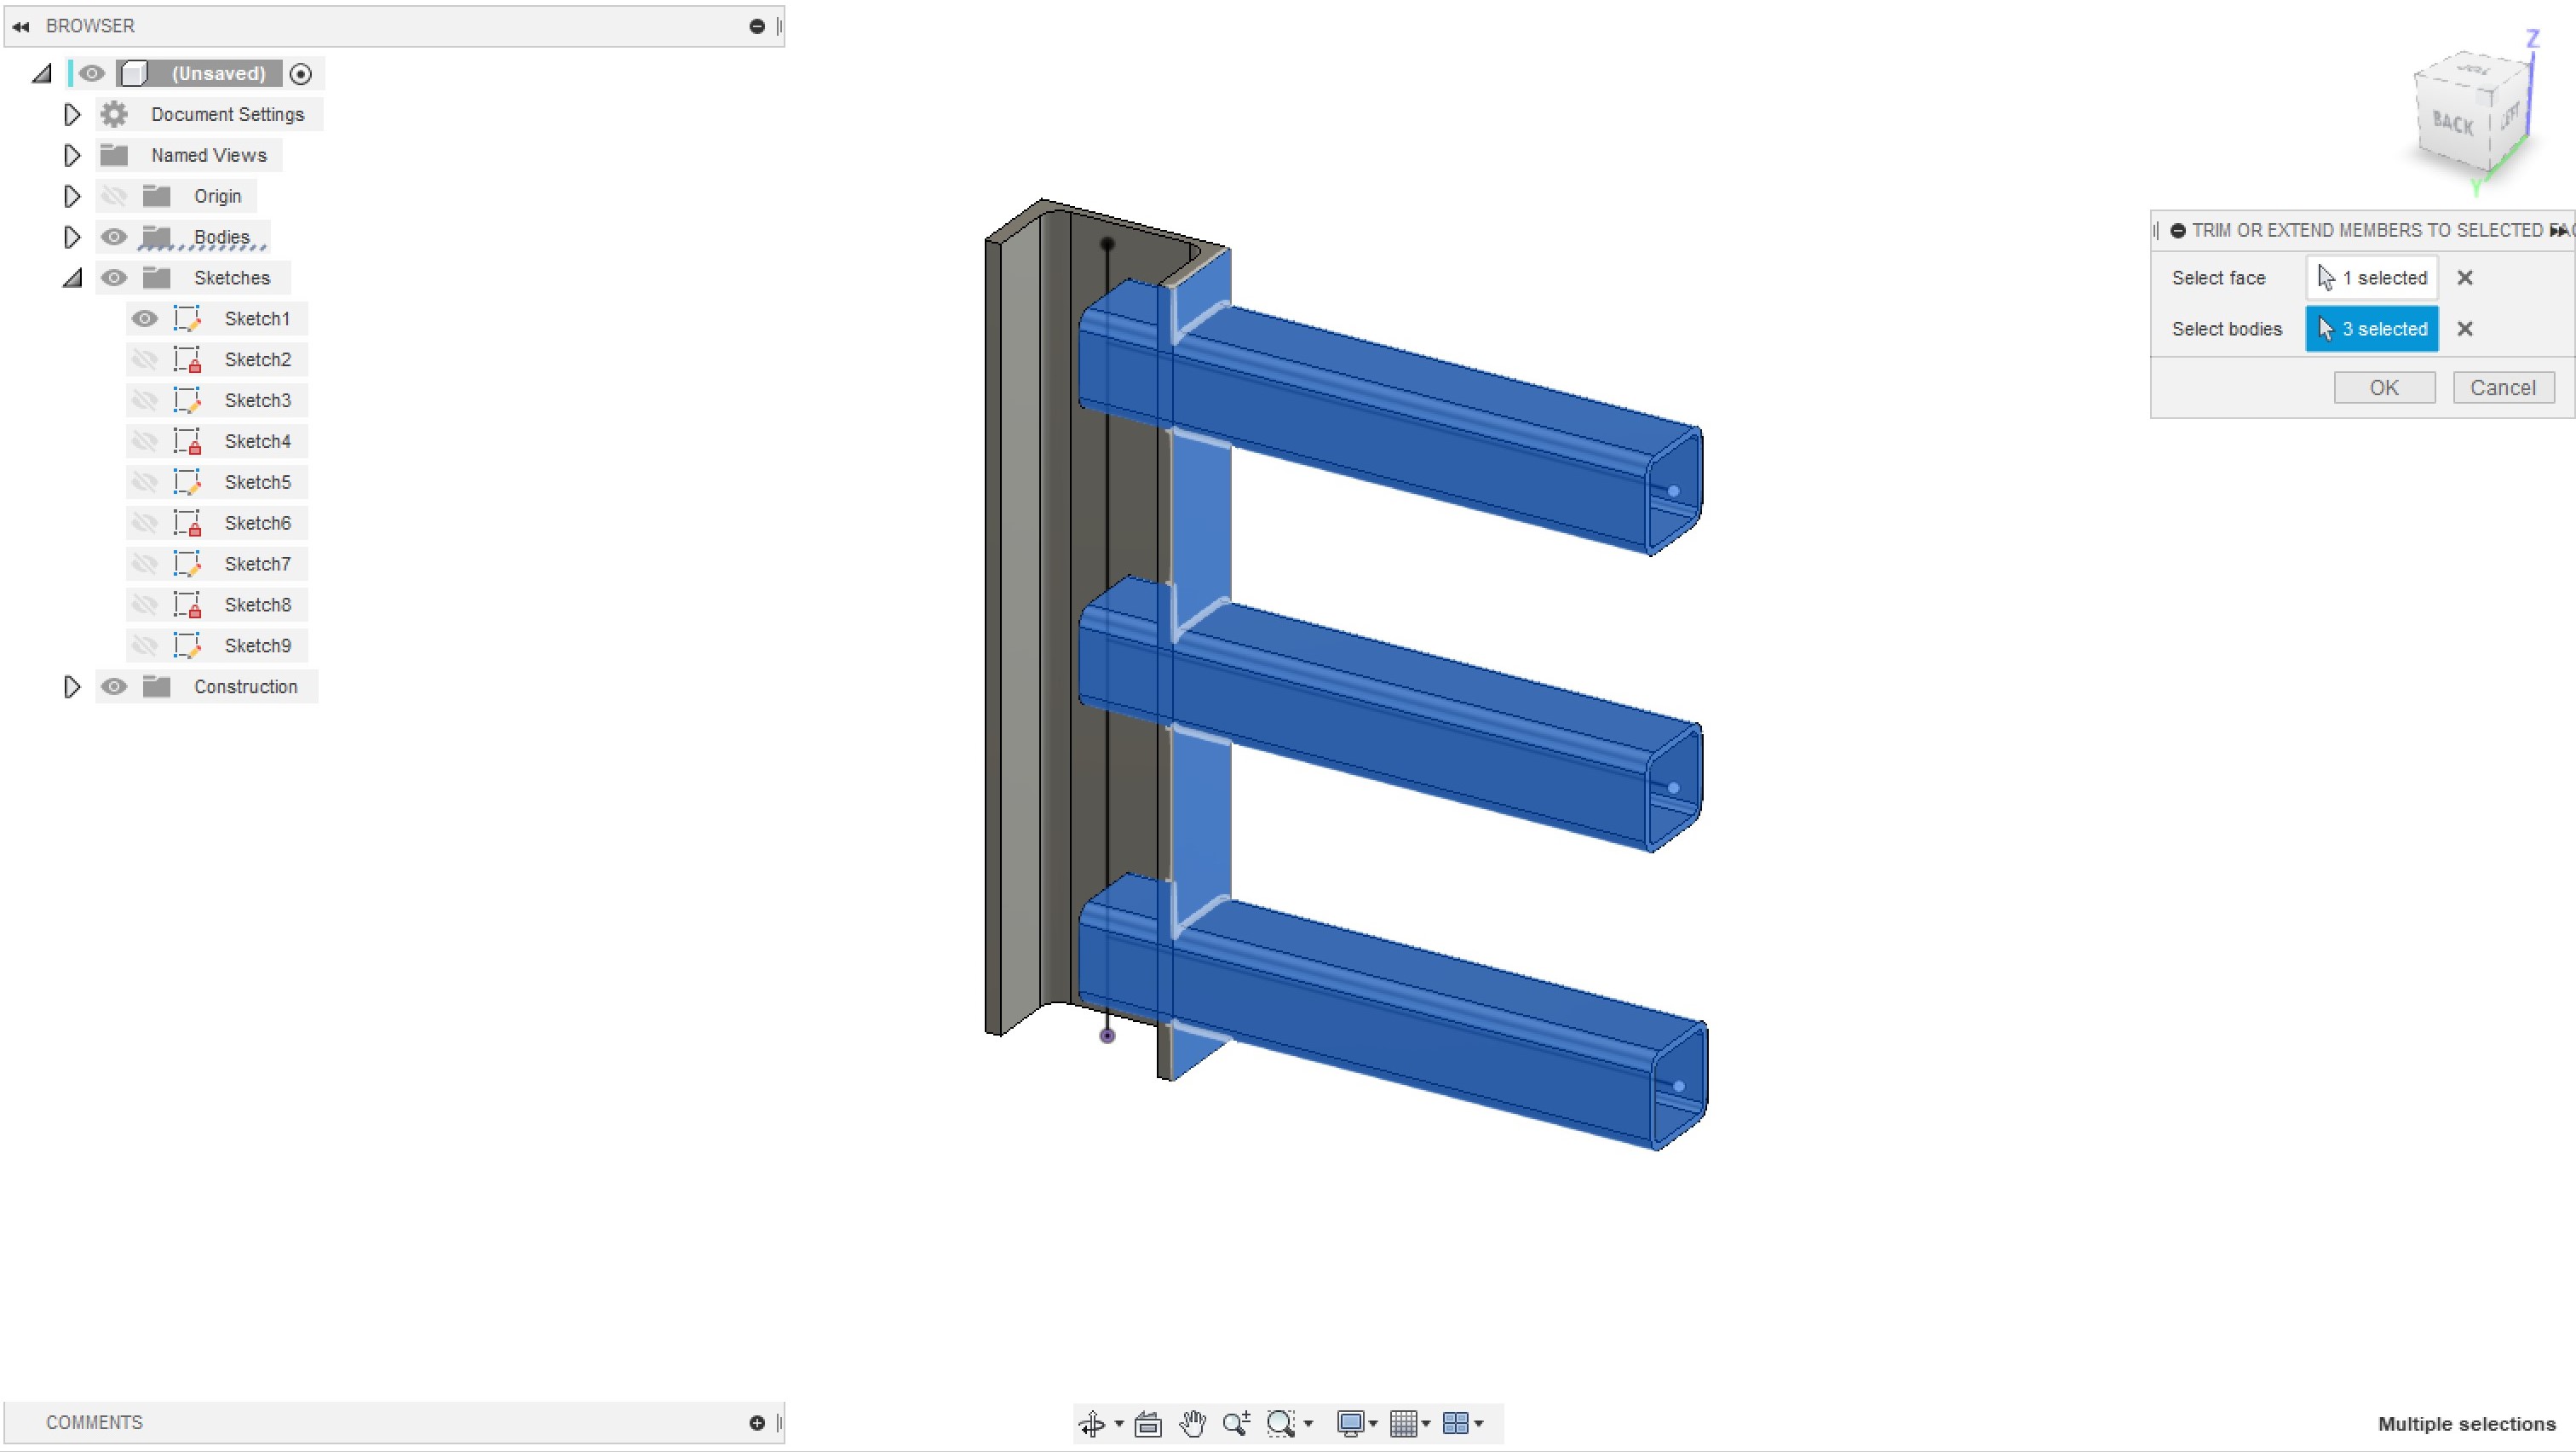Open Display Settings monitor icon

click(1350, 1423)
